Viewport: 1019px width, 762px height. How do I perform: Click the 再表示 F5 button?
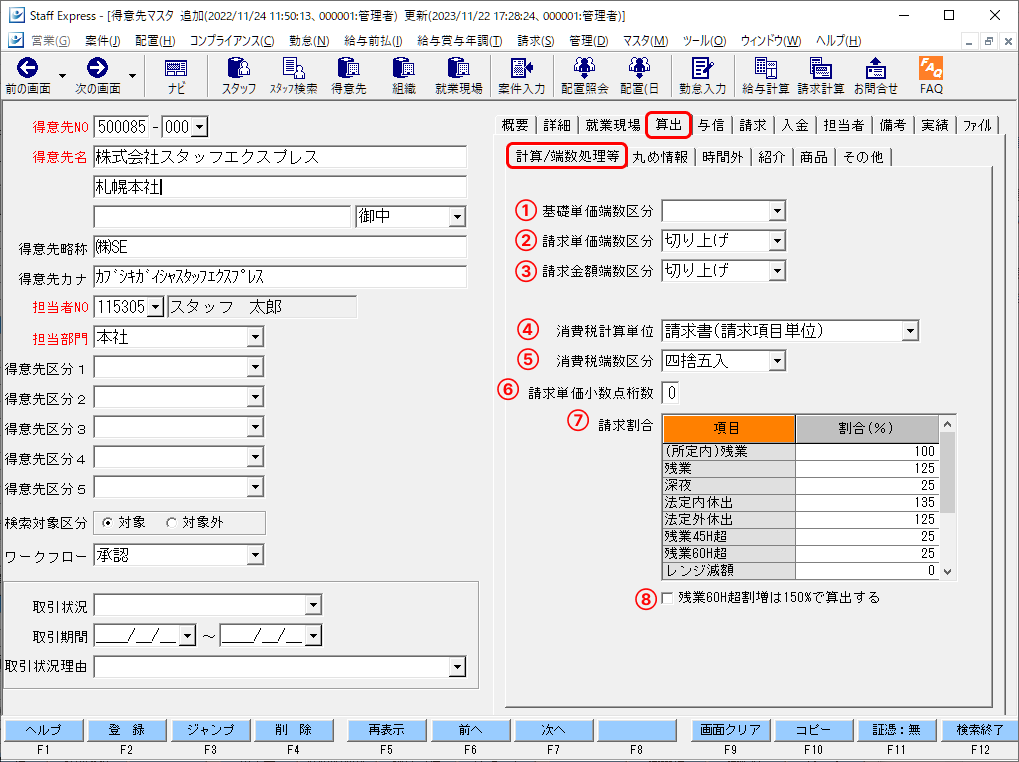[x=387, y=730]
